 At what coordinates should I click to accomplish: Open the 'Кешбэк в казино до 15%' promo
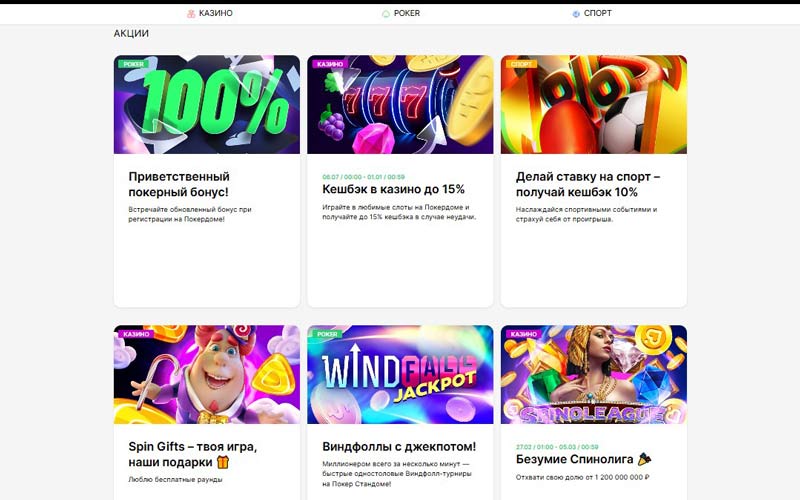[393, 189]
